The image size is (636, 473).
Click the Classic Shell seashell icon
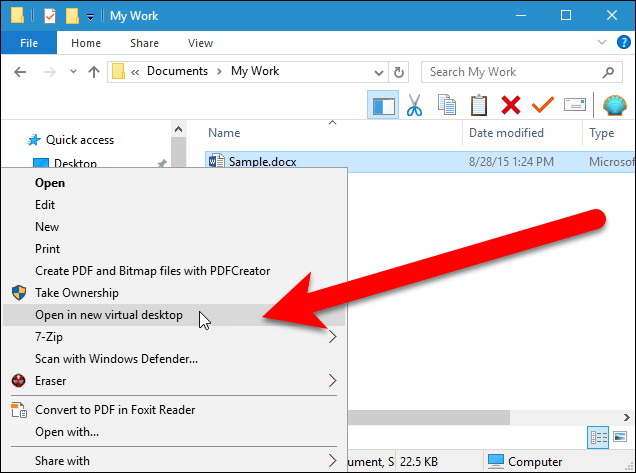pos(615,105)
